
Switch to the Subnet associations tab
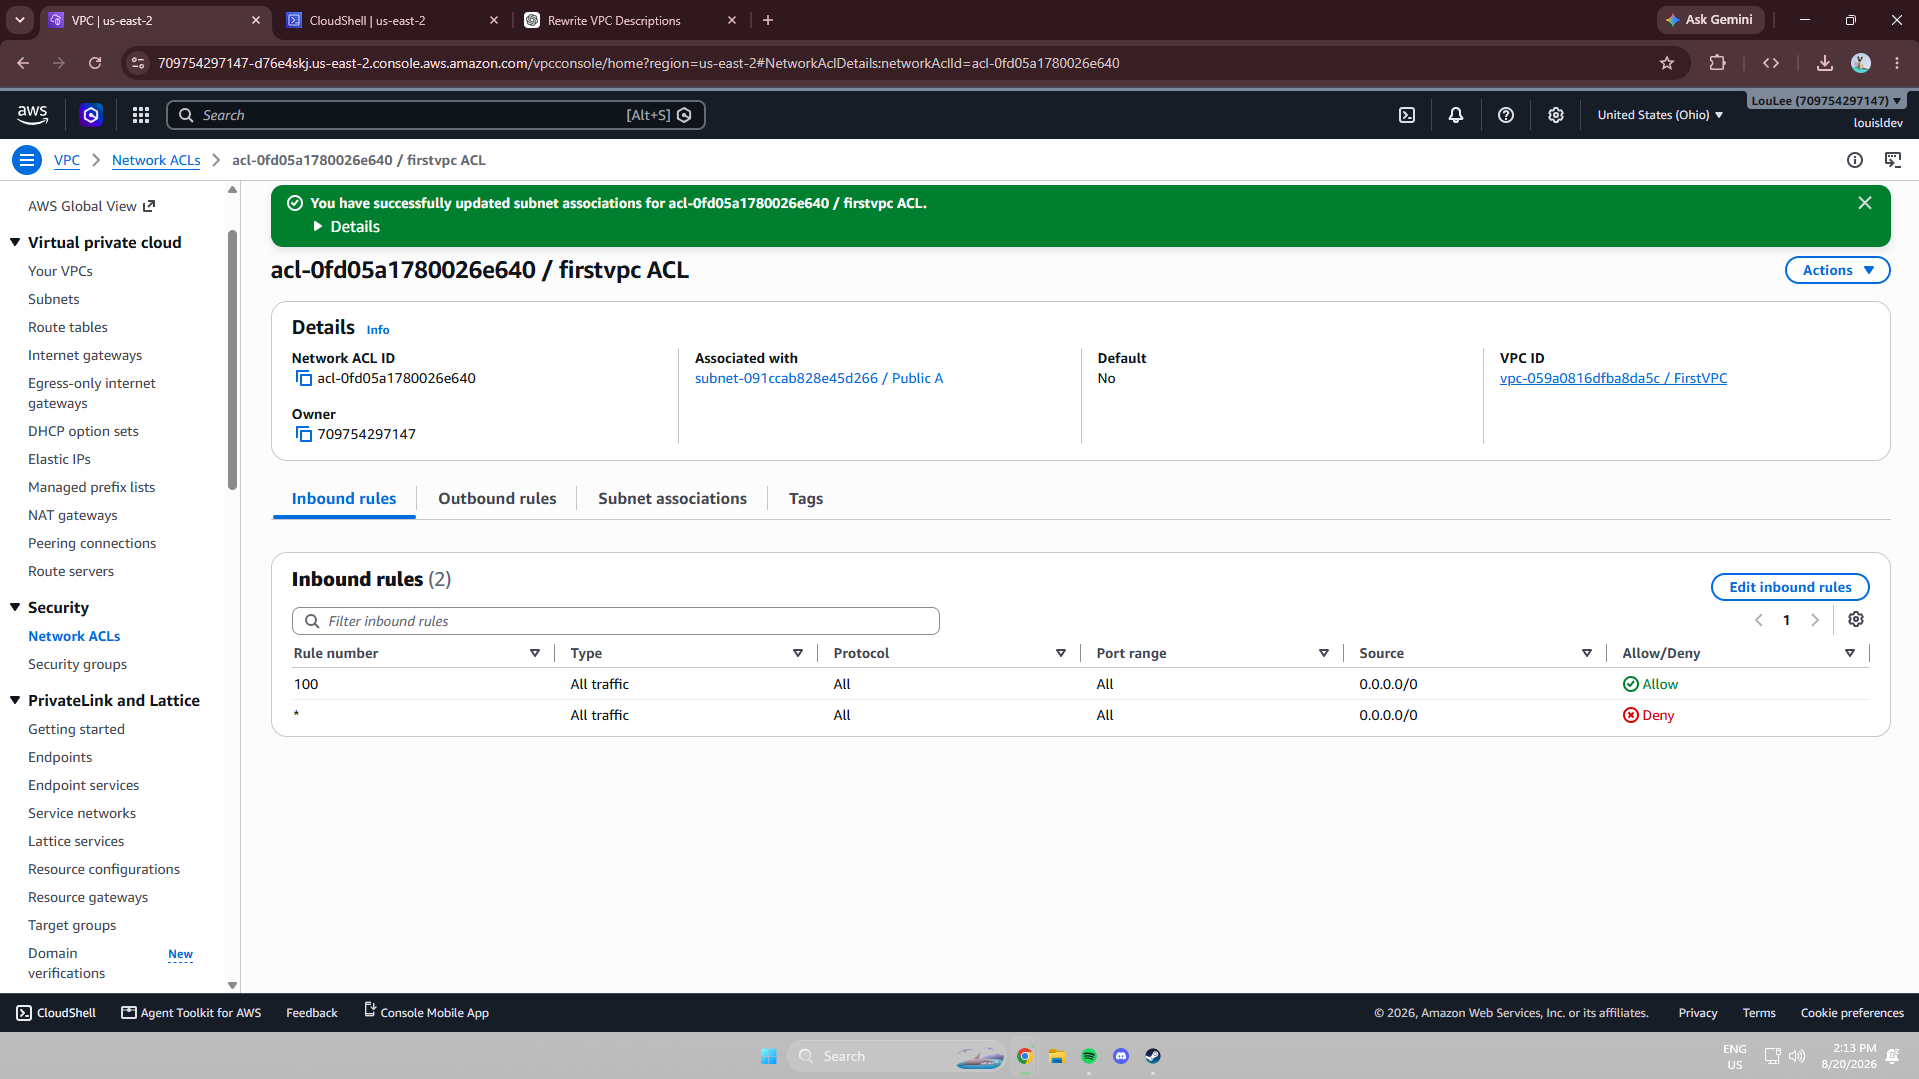point(672,498)
